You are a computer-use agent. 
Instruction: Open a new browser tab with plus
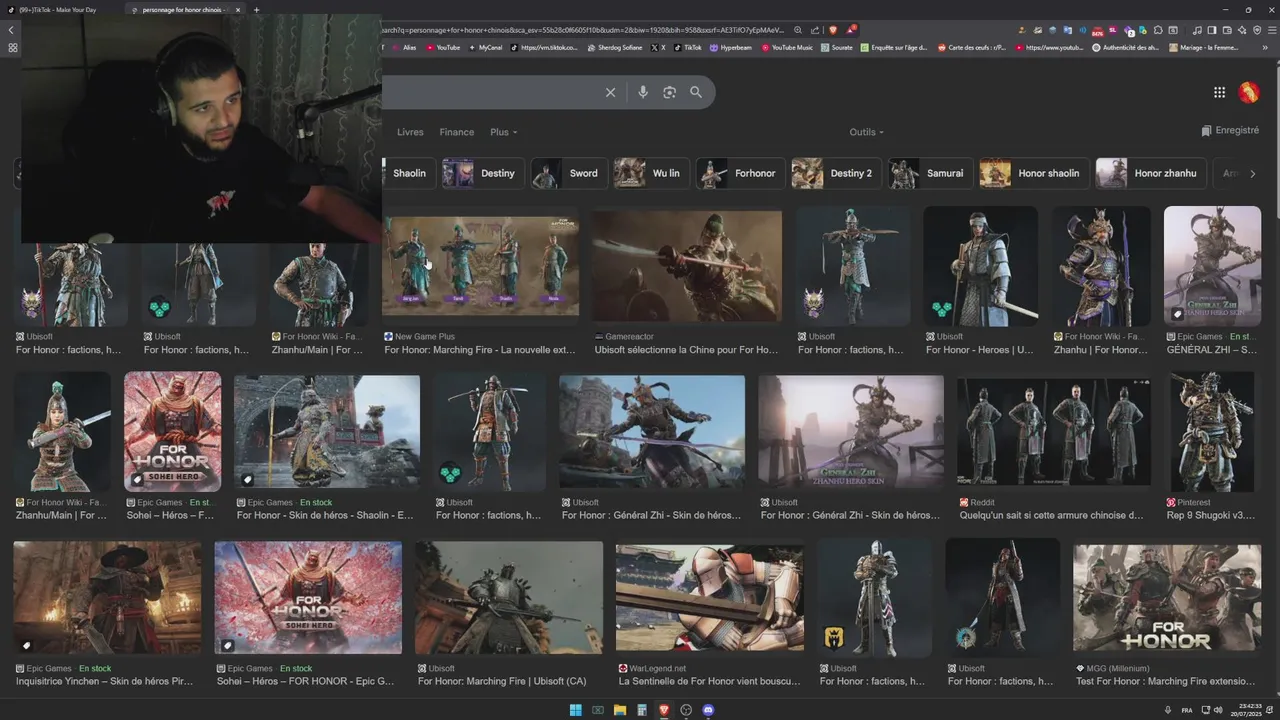(256, 10)
